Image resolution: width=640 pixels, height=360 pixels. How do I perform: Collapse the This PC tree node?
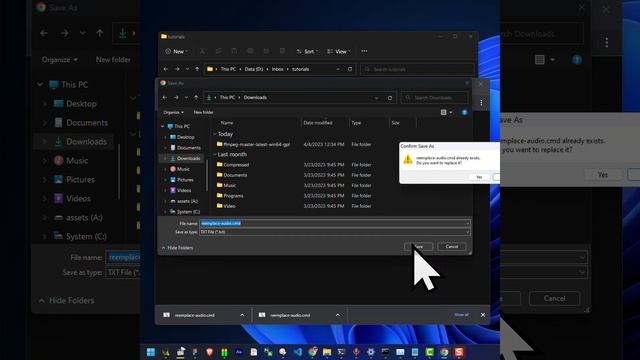point(163,127)
